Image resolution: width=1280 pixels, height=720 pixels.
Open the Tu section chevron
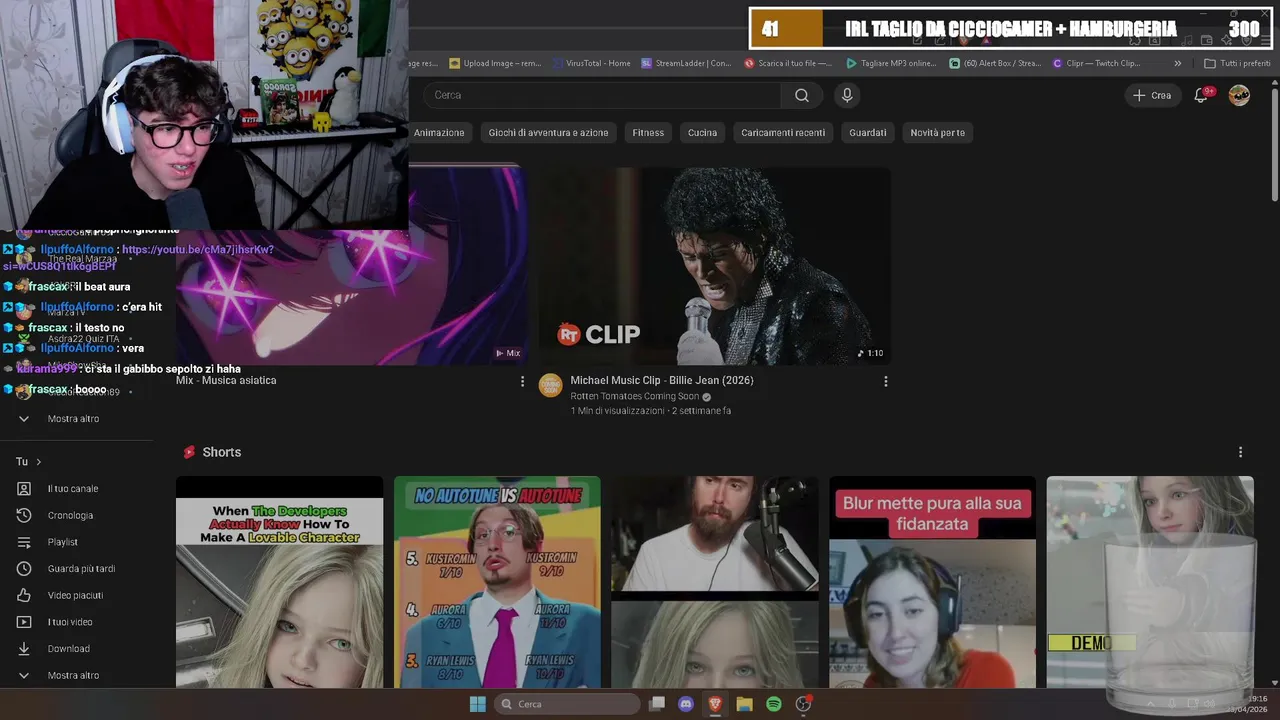pos(38,462)
